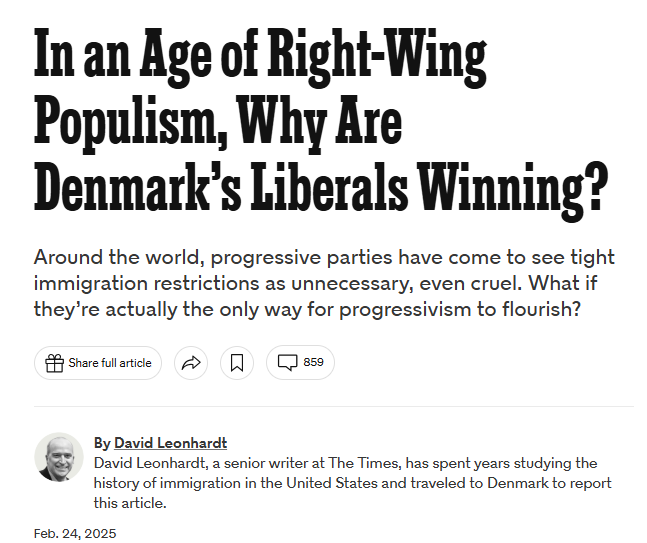The height and width of the screenshot is (543, 647).
Task: Click the headline line "In an Age of Right-Wing"
Action: pyautogui.click(x=260, y=61)
